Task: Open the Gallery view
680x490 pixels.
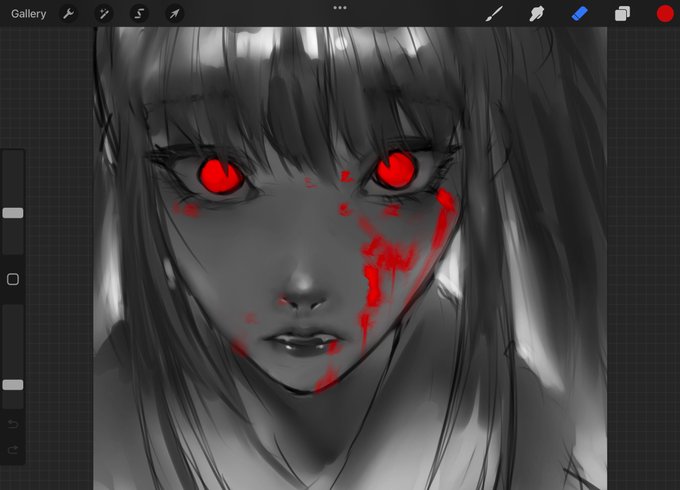Action: click(x=29, y=14)
